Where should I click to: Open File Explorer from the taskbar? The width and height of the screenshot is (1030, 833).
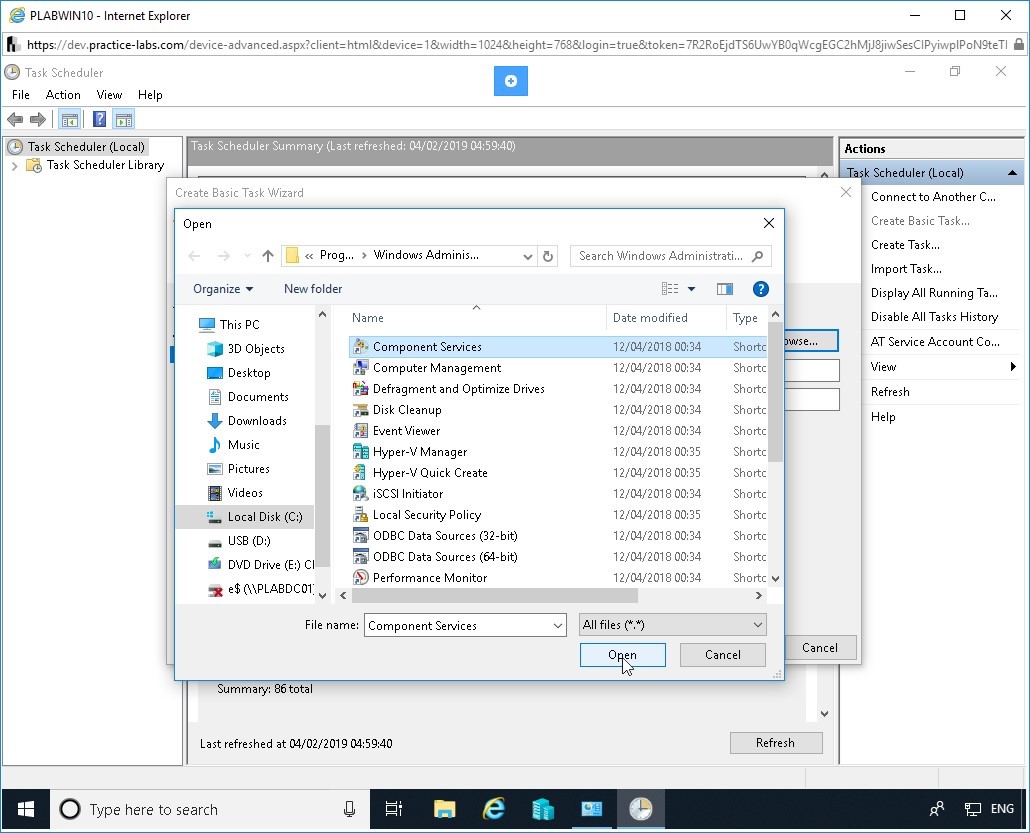[x=444, y=809]
